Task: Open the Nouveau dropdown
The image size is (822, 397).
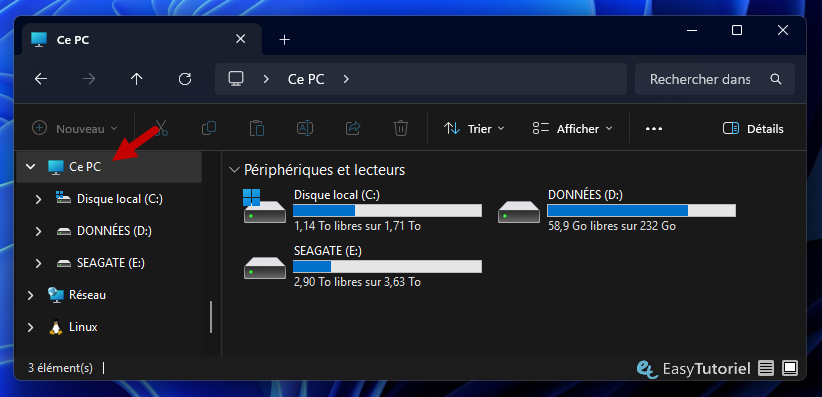Action: coord(75,128)
